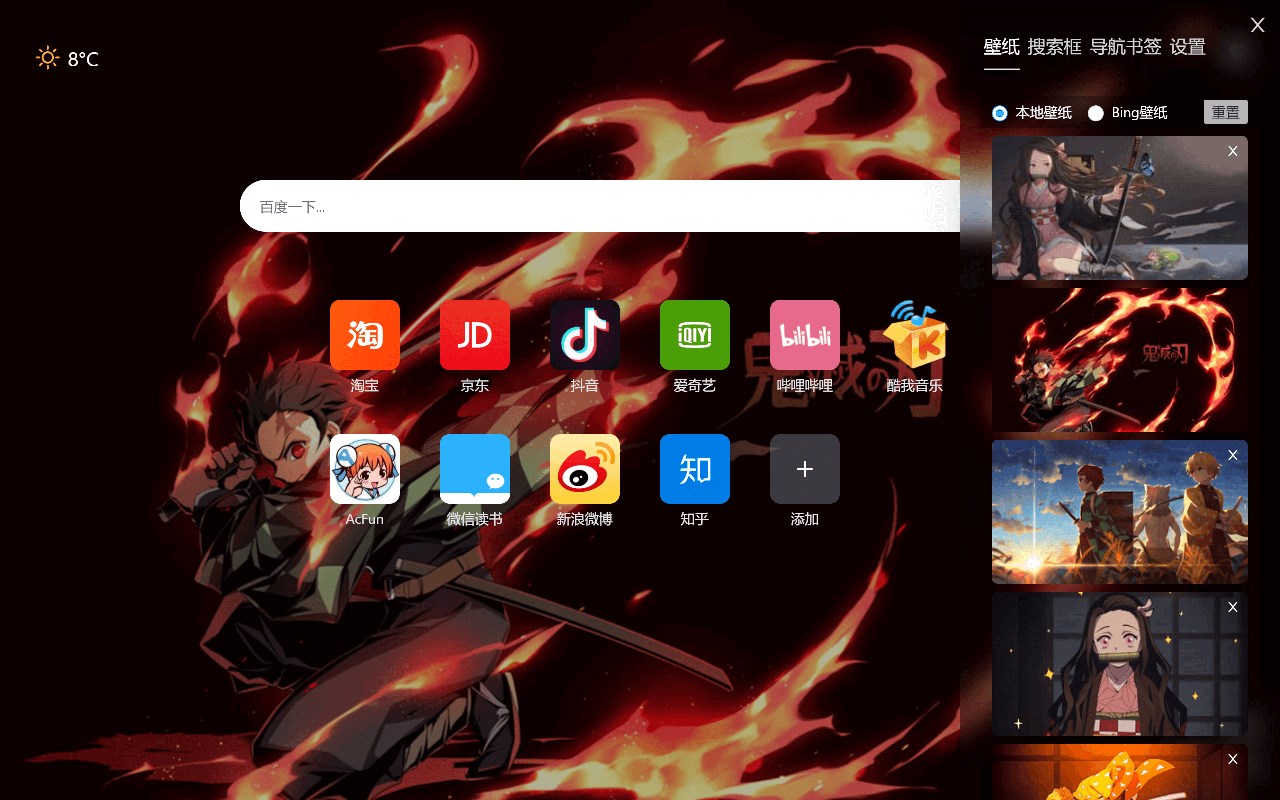Viewport: 1280px width, 800px height.
Task: Click the 添加 label text
Action: (x=805, y=519)
